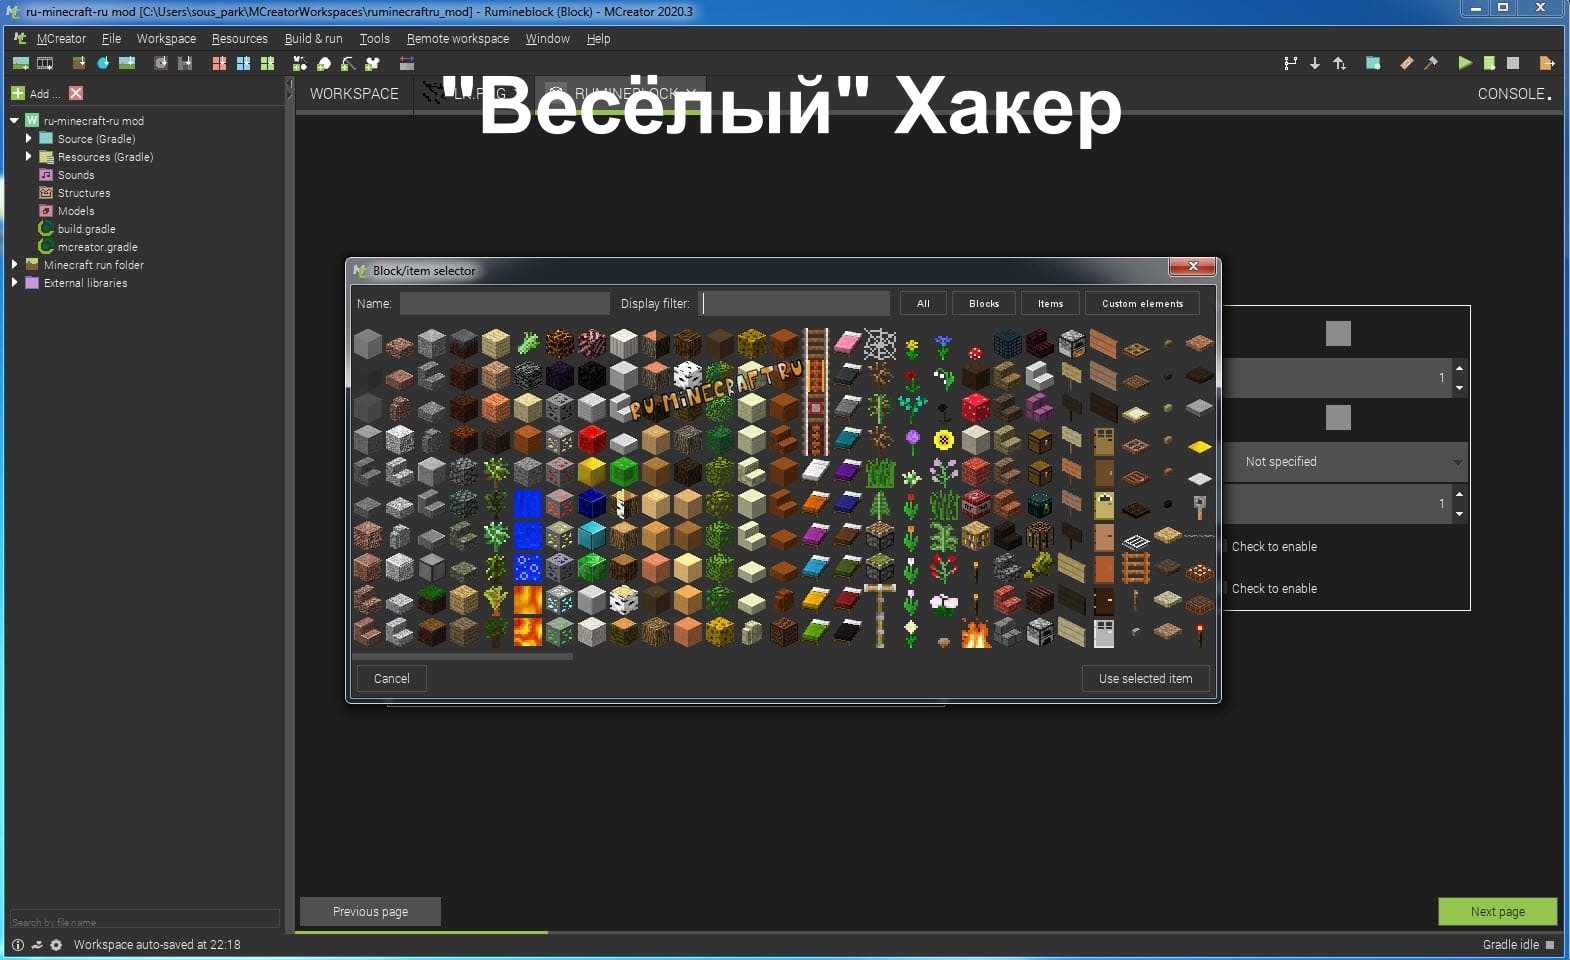The image size is (1570, 960).
Task: Click the green Run client play icon
Action: click(x=1464, y=63)
